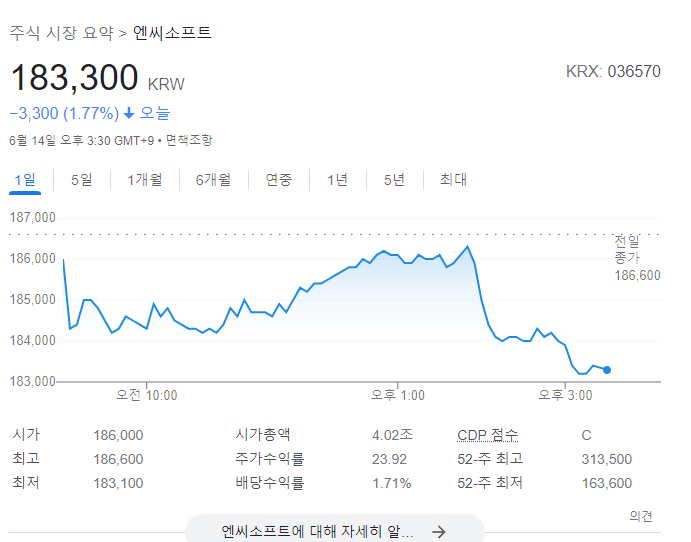Click the 면책조항 disclaimer link
This screenshot has height=542, width=691.
click(189, 140)
